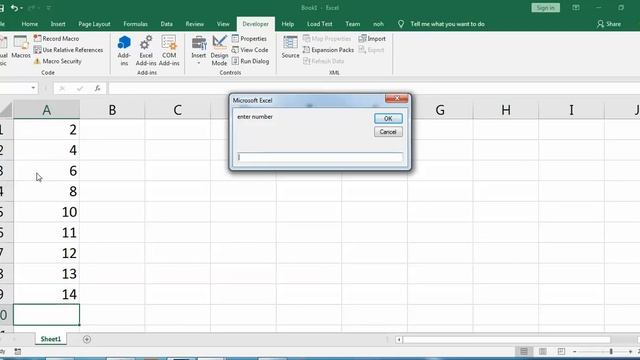
Task: Open the Add-ins dialog
Action: [x=124, y=51]
